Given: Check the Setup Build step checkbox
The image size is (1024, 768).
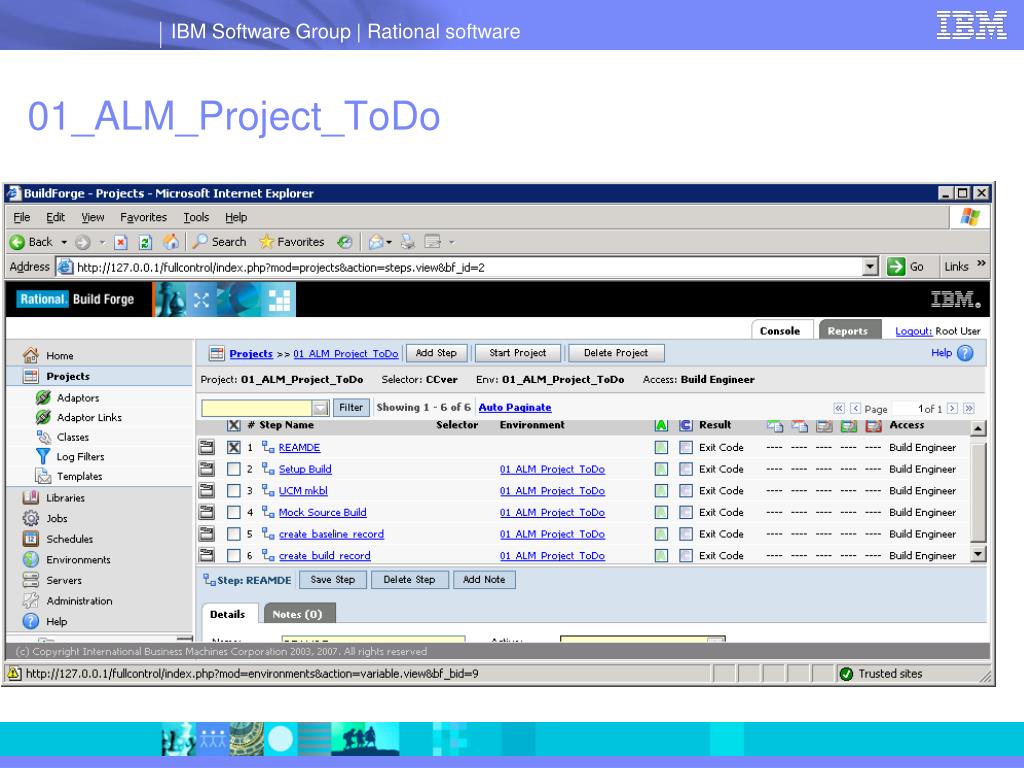Looking at the screenshot, I should tap(234, 469).
